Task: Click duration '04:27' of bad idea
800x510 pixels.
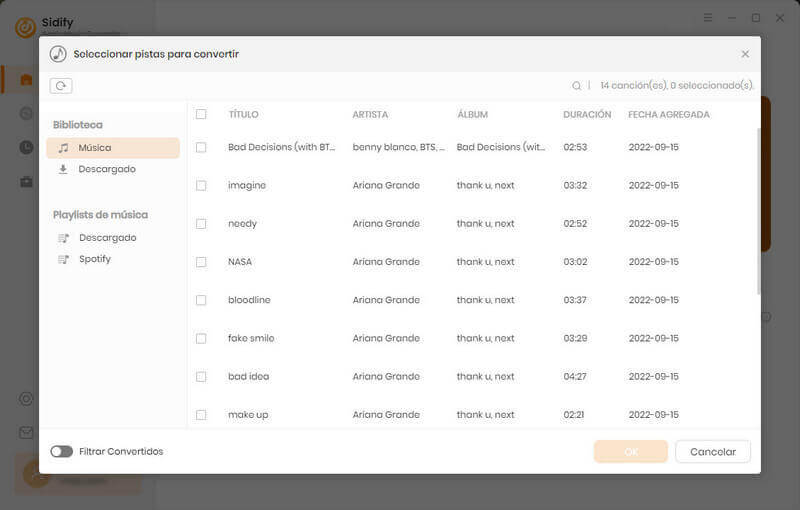Action: [575, 377]
